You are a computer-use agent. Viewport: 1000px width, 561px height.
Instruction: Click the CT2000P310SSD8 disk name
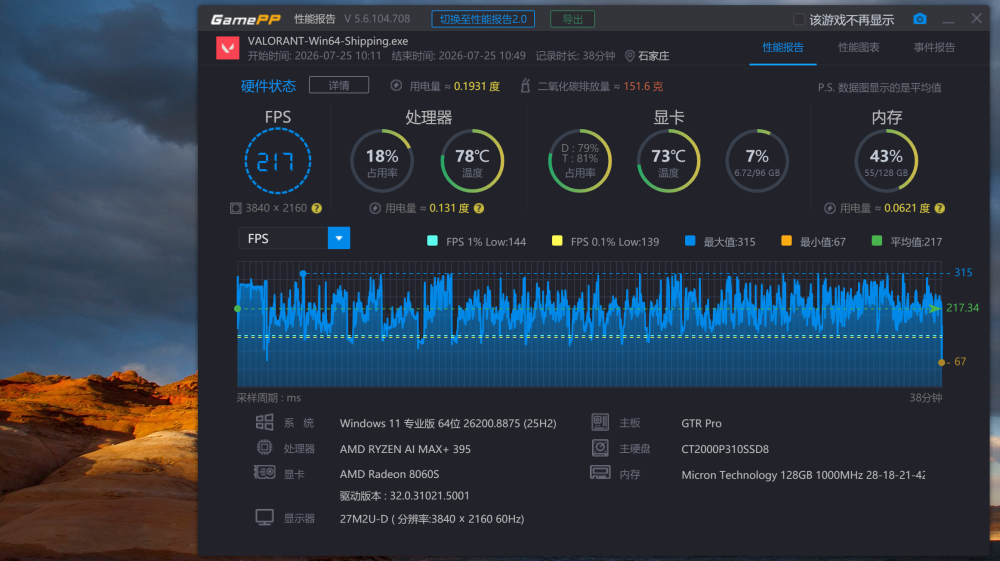click(724, 449)
